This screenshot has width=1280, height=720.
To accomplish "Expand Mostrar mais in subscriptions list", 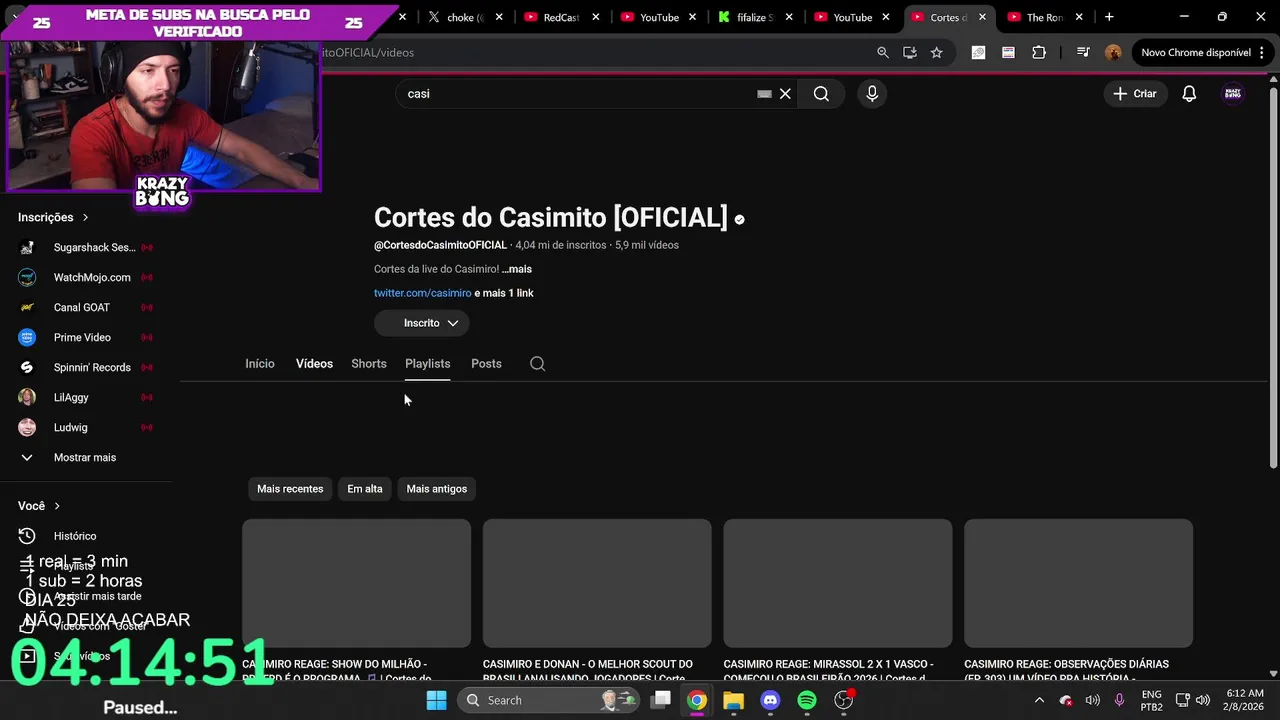I will [x=85, y=457].
